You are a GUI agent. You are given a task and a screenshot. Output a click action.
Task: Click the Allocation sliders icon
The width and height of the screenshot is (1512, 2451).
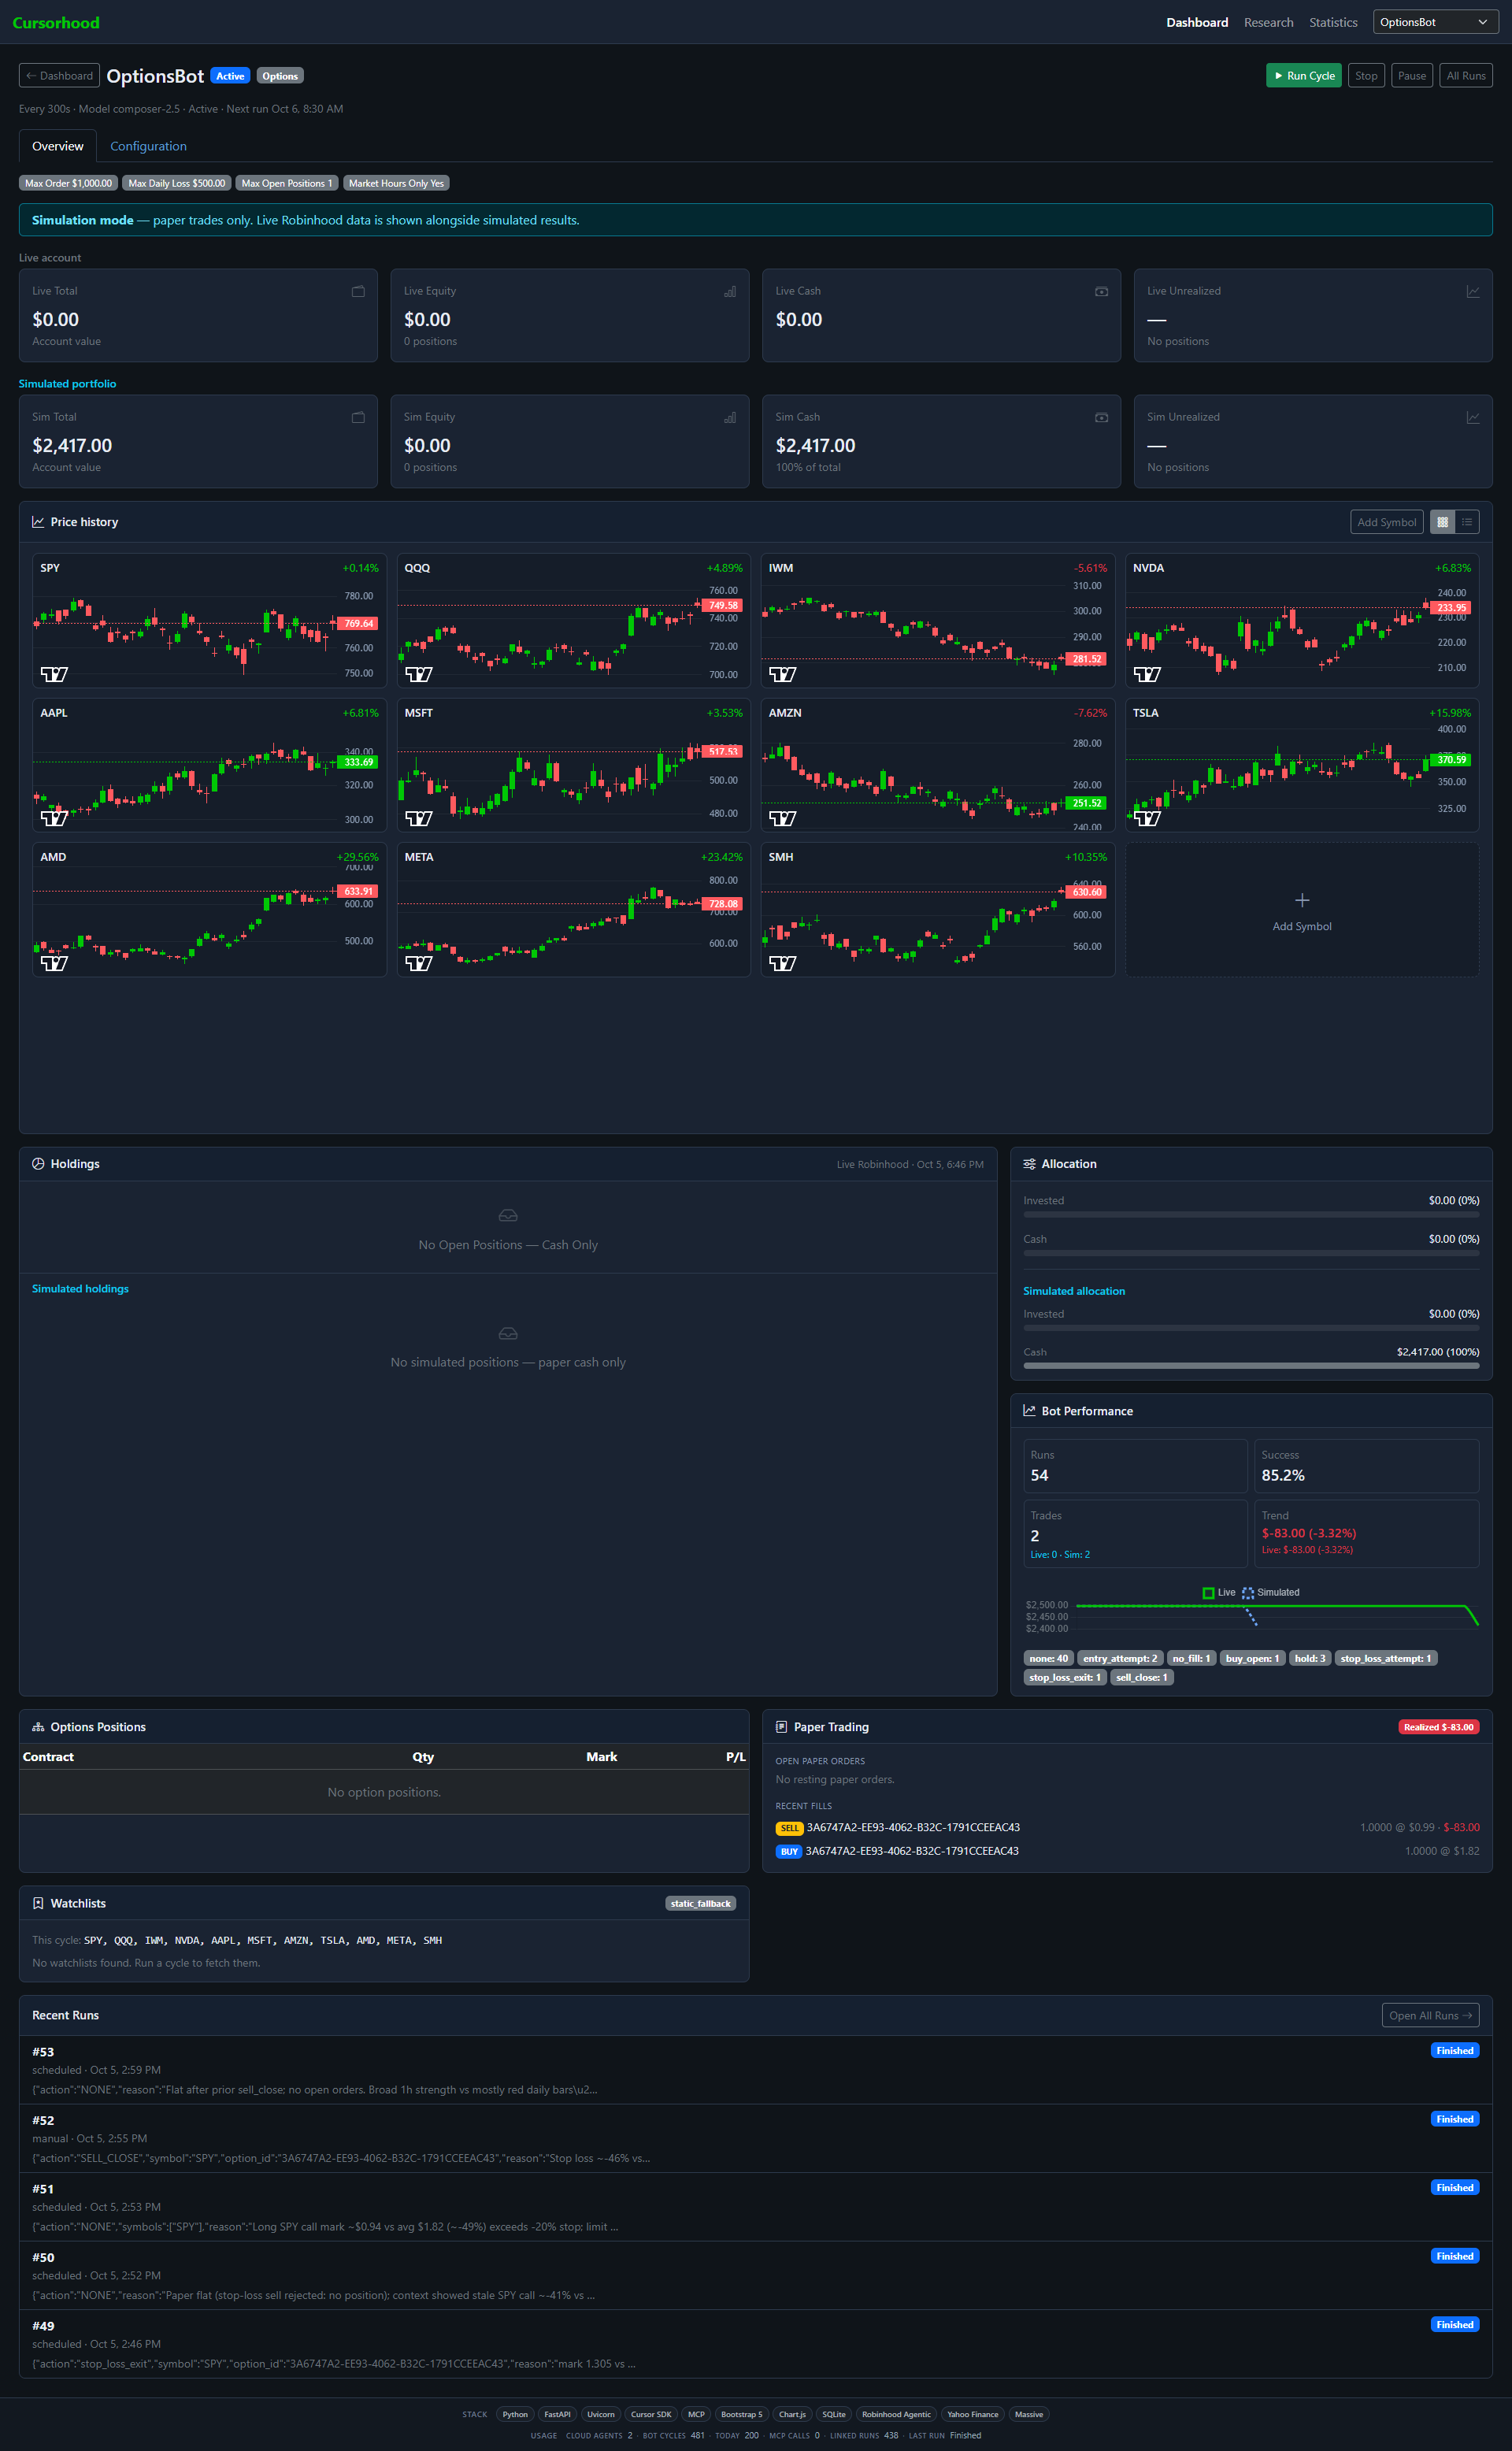pyautogui.click(x=1029, y=1164)
